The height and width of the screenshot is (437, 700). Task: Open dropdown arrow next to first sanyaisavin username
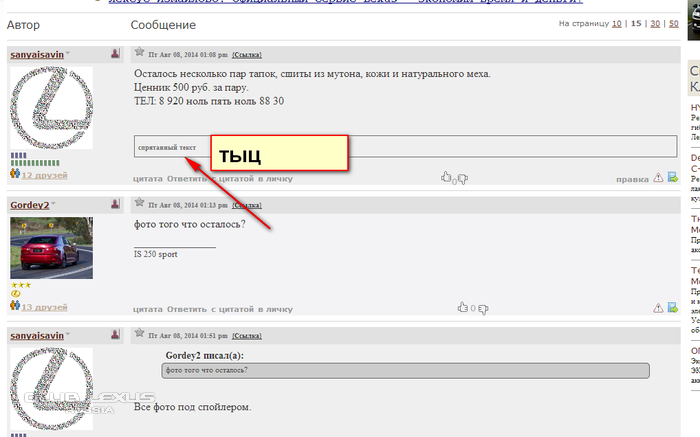click(68, 53)
